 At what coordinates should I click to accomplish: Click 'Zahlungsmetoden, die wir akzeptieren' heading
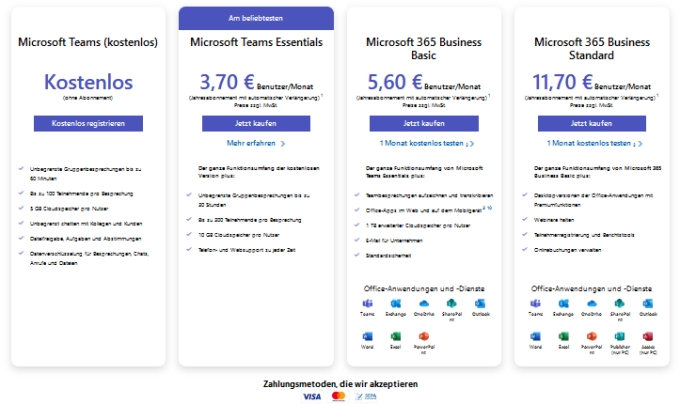click(x=340, y=384)
